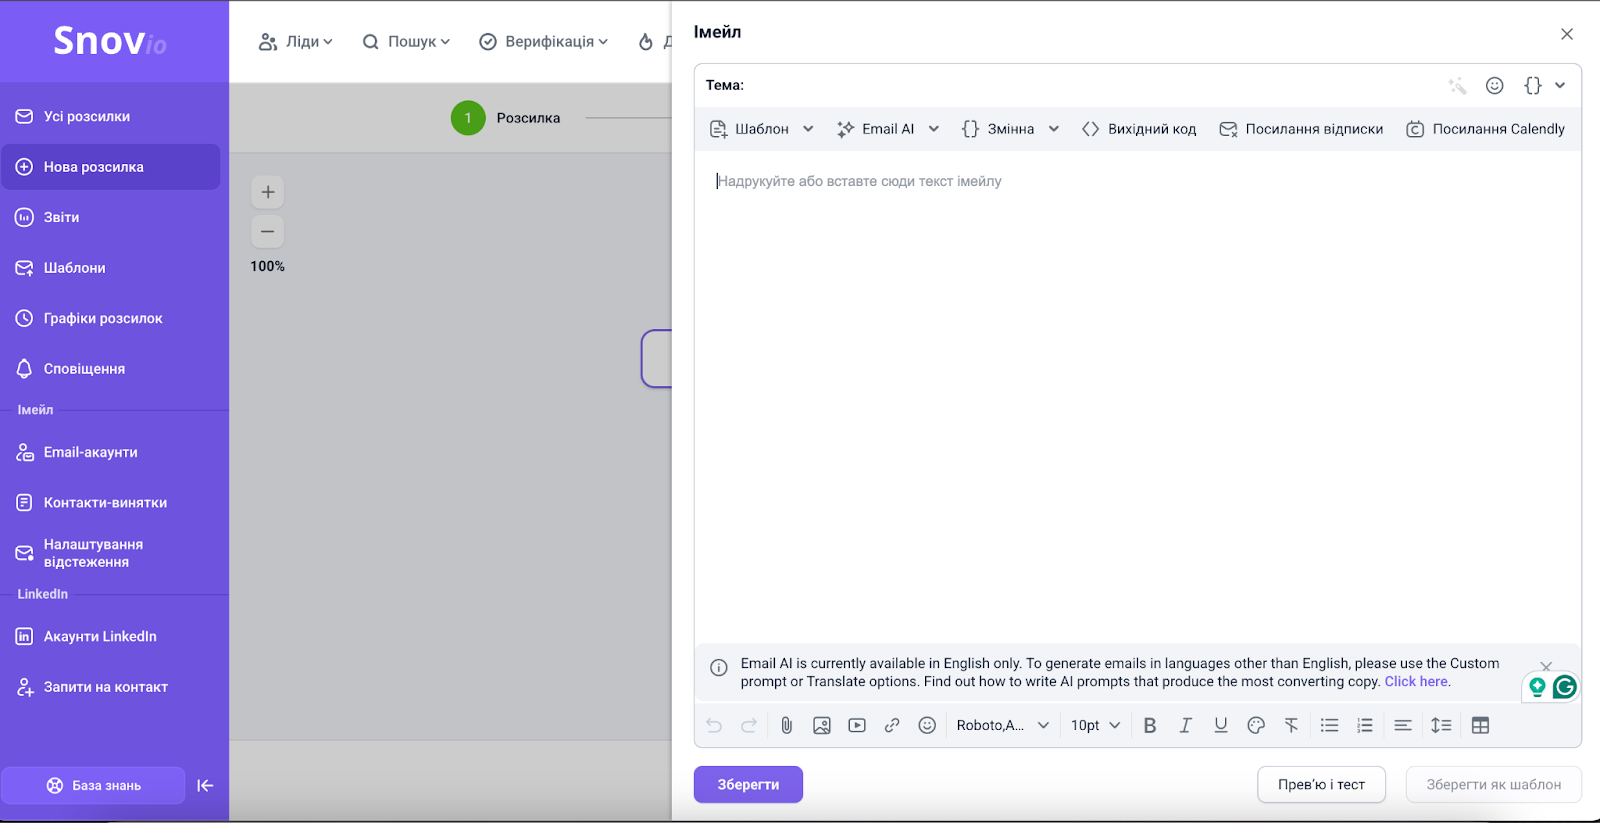Screen dimensions: 1600x823
Task: Click Вихідний код toolbar item
Action: pos(1139,129)
